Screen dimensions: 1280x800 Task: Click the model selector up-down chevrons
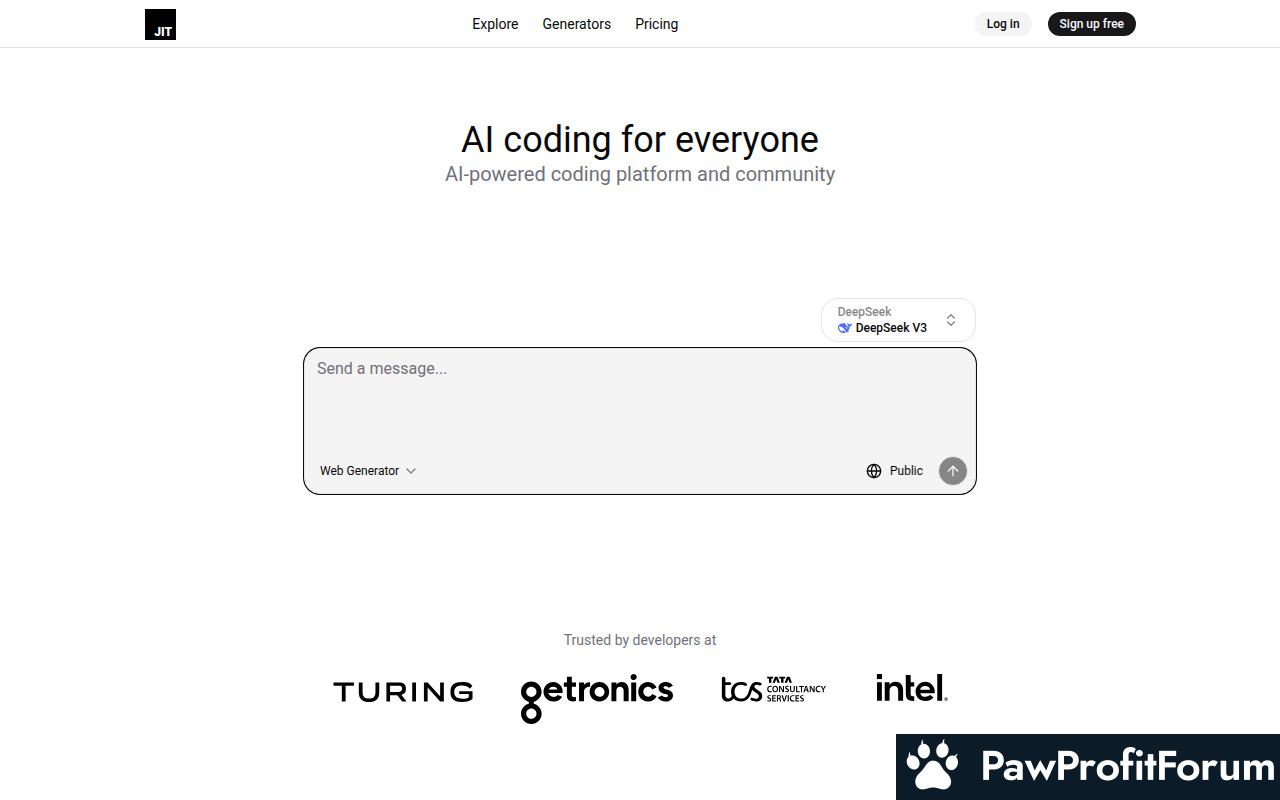coord(951,320)
